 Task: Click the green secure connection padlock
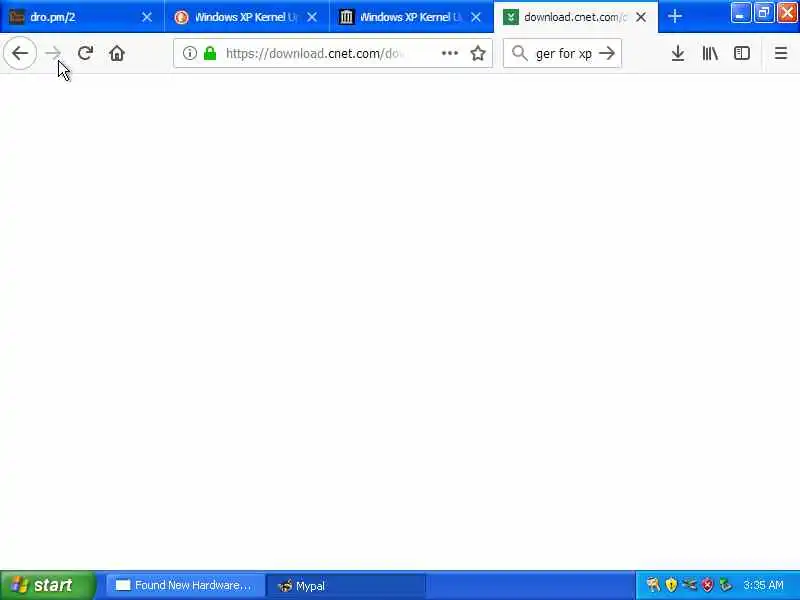[210, 53]
